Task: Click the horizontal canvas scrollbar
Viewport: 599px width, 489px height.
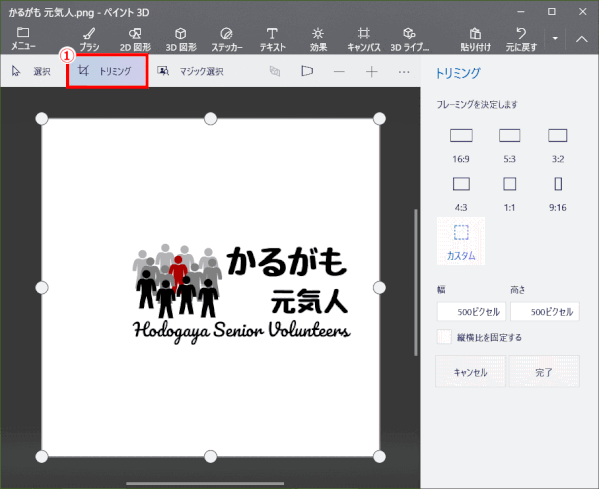Action: pos(205,484)
